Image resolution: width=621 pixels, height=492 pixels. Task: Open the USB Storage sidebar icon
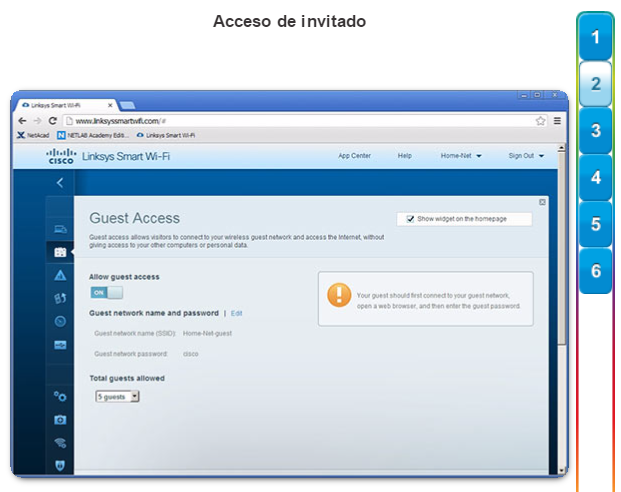coord(60,345)
